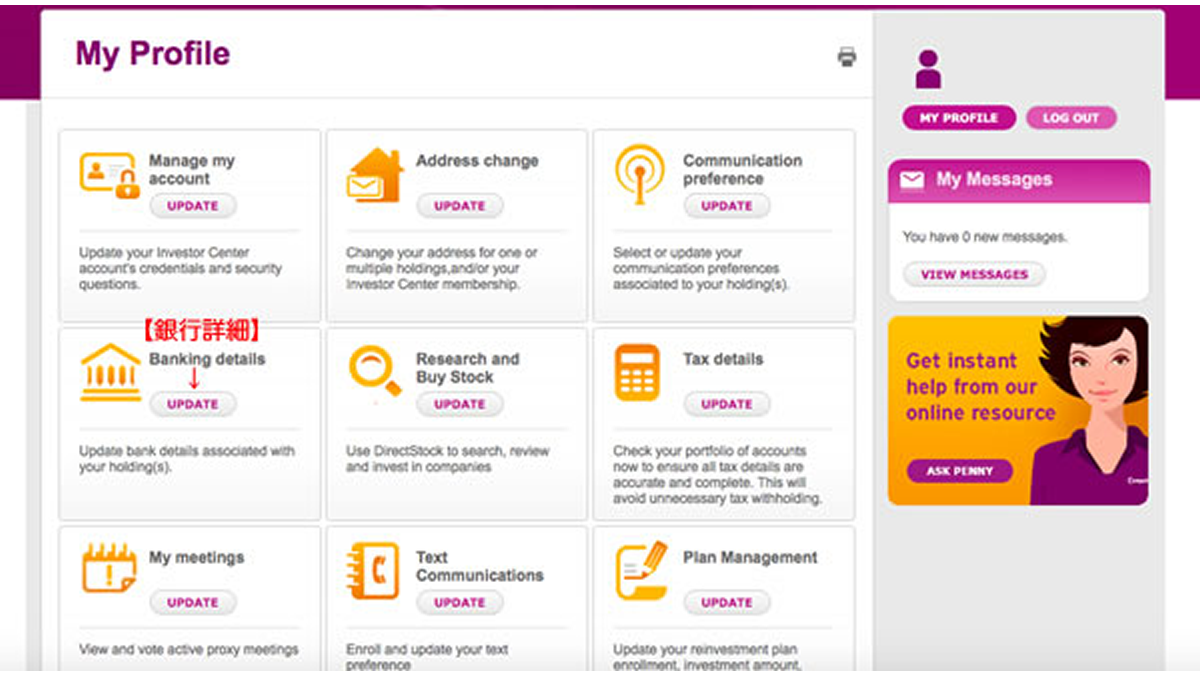Click the My meetings calendar icon
This screenshot has height=675, width=1200.
coord(108,570)
